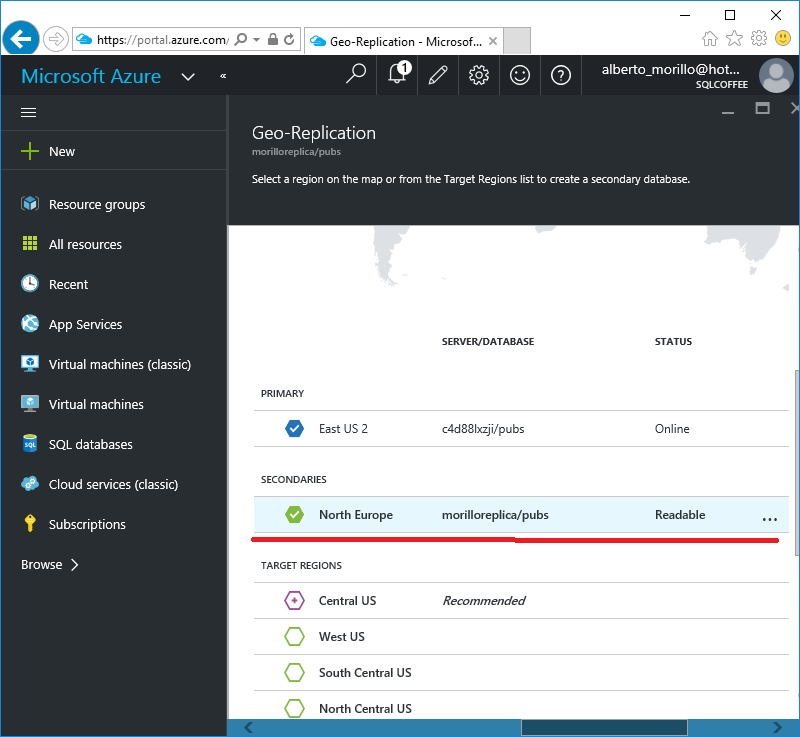The height and width of the screenshot is (737, 800).
Task: Open the address bar dropdown arrow
Action: coord(257,39)
